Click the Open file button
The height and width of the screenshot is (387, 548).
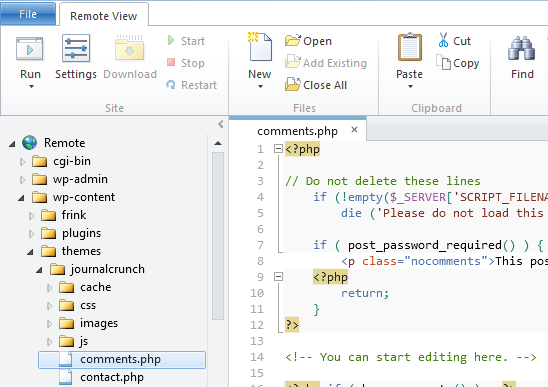(x=308, y=41)
